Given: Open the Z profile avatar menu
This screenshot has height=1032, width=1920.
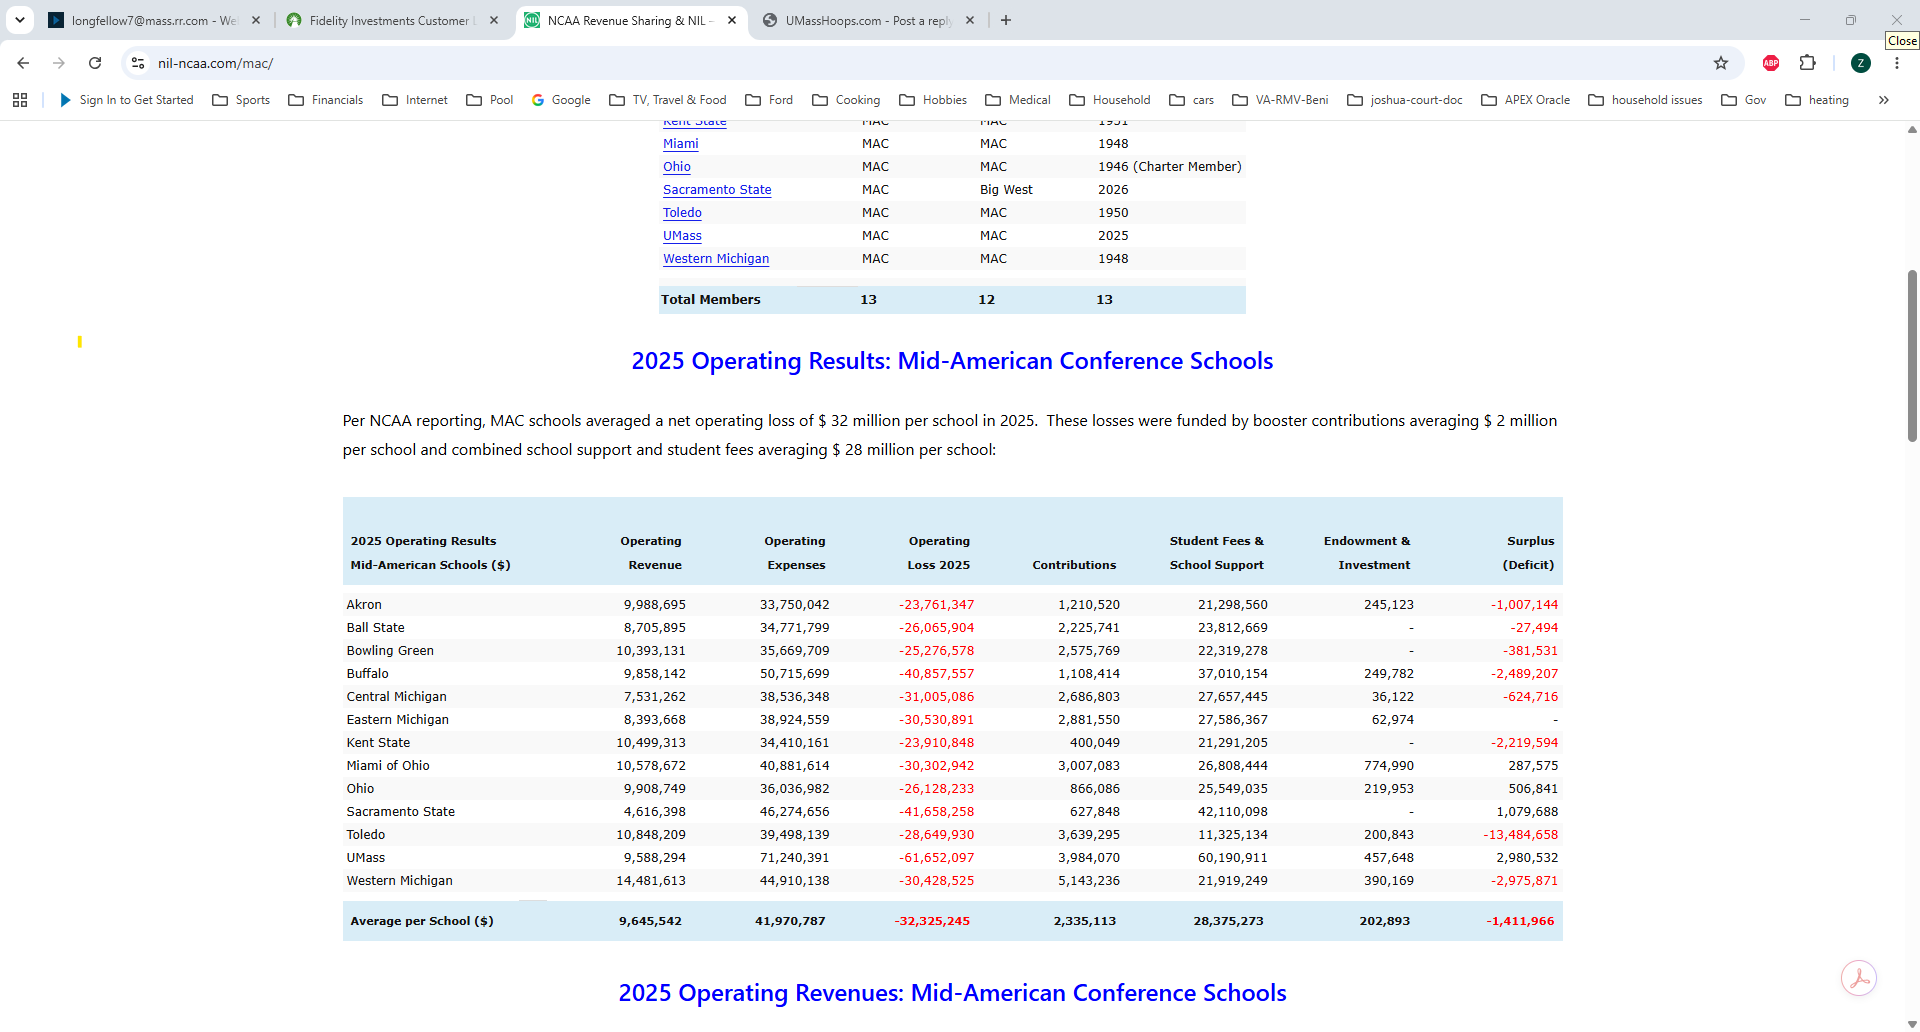Looking at the screenshot, I should tap(1861, 63).
